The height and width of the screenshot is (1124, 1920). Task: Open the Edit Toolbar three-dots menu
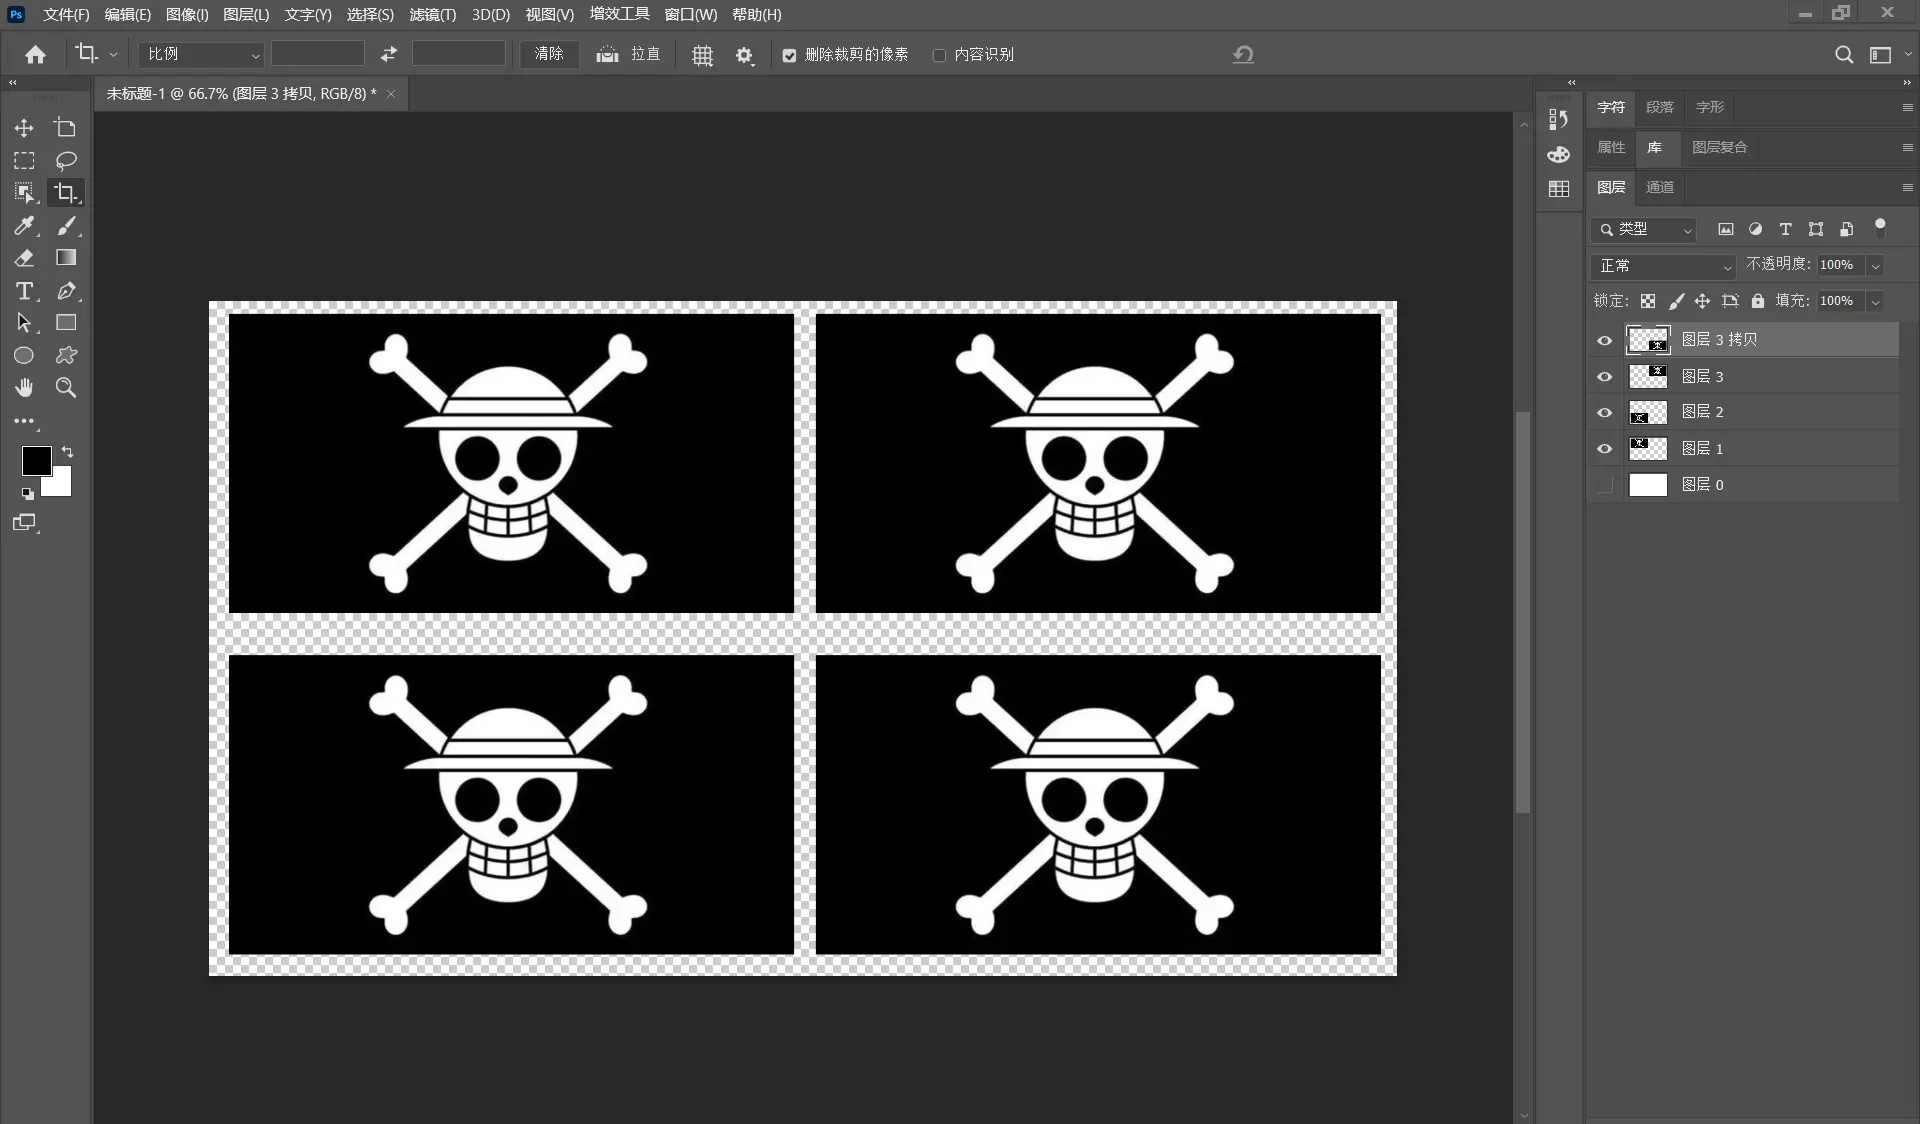(x=24, y=421)
